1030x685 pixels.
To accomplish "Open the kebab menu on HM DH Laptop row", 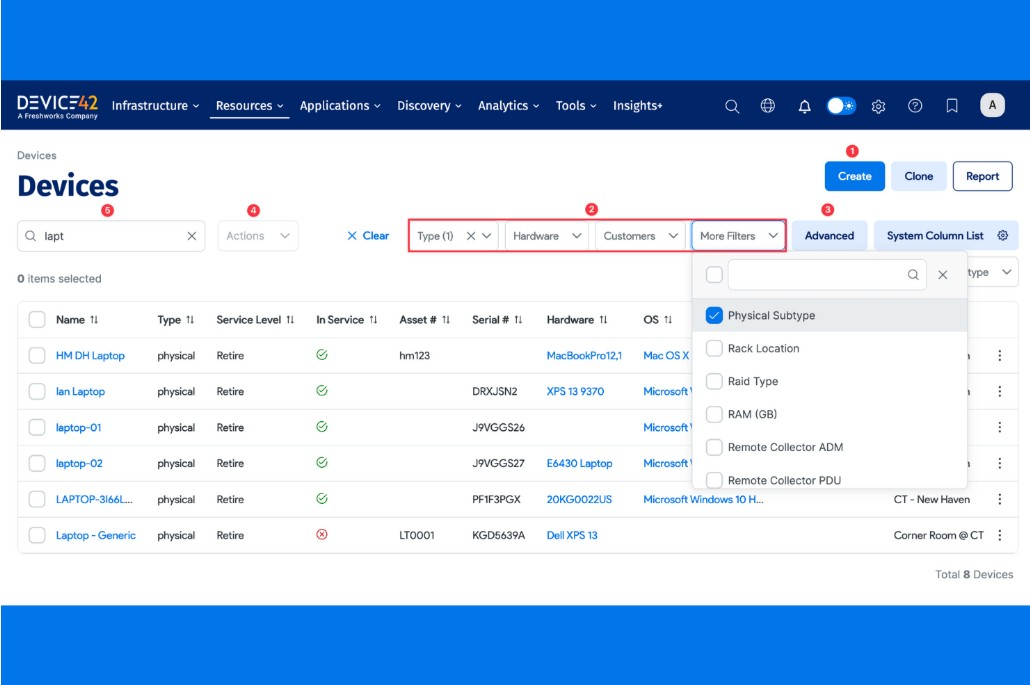I will click(x=998, y=355).
